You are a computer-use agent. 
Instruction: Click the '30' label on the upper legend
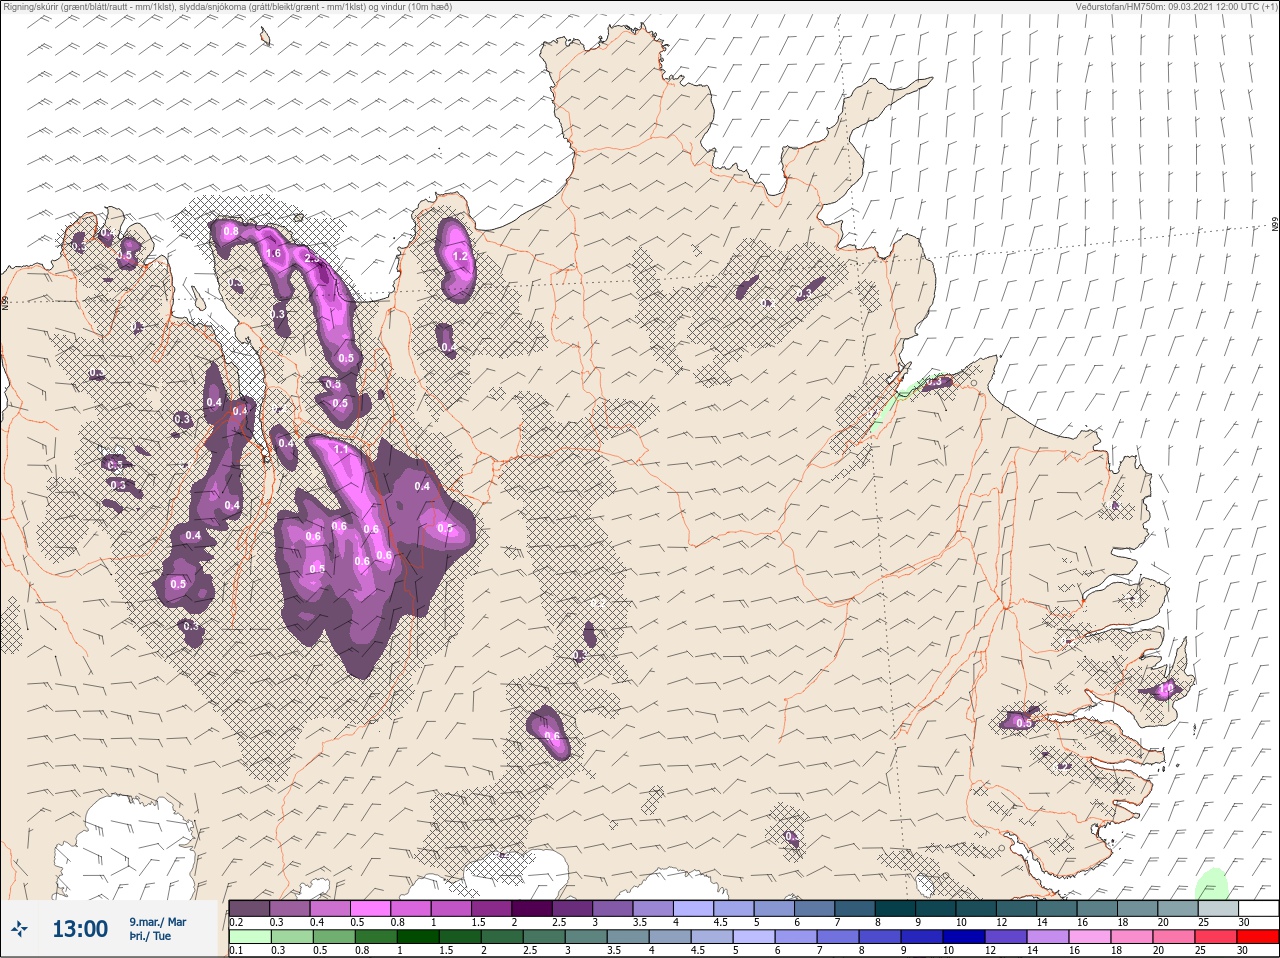[1243, 922]
